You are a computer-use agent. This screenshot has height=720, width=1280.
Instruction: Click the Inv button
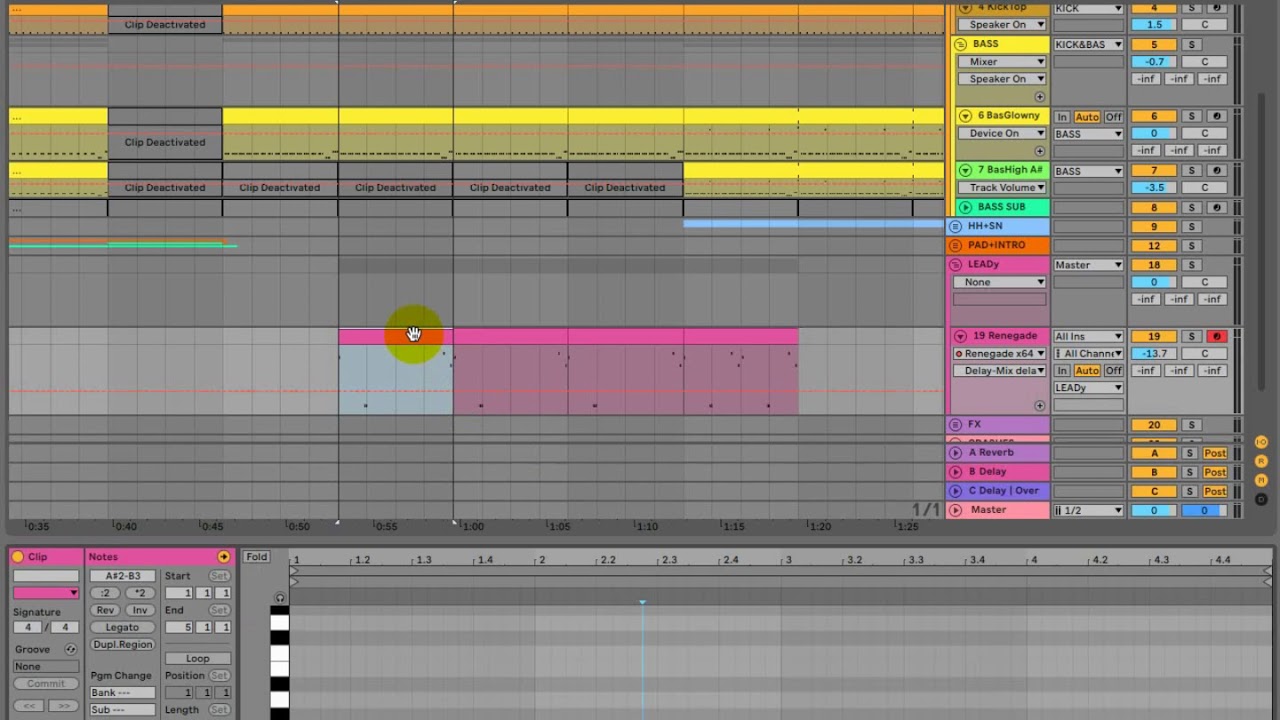(140, 610)
